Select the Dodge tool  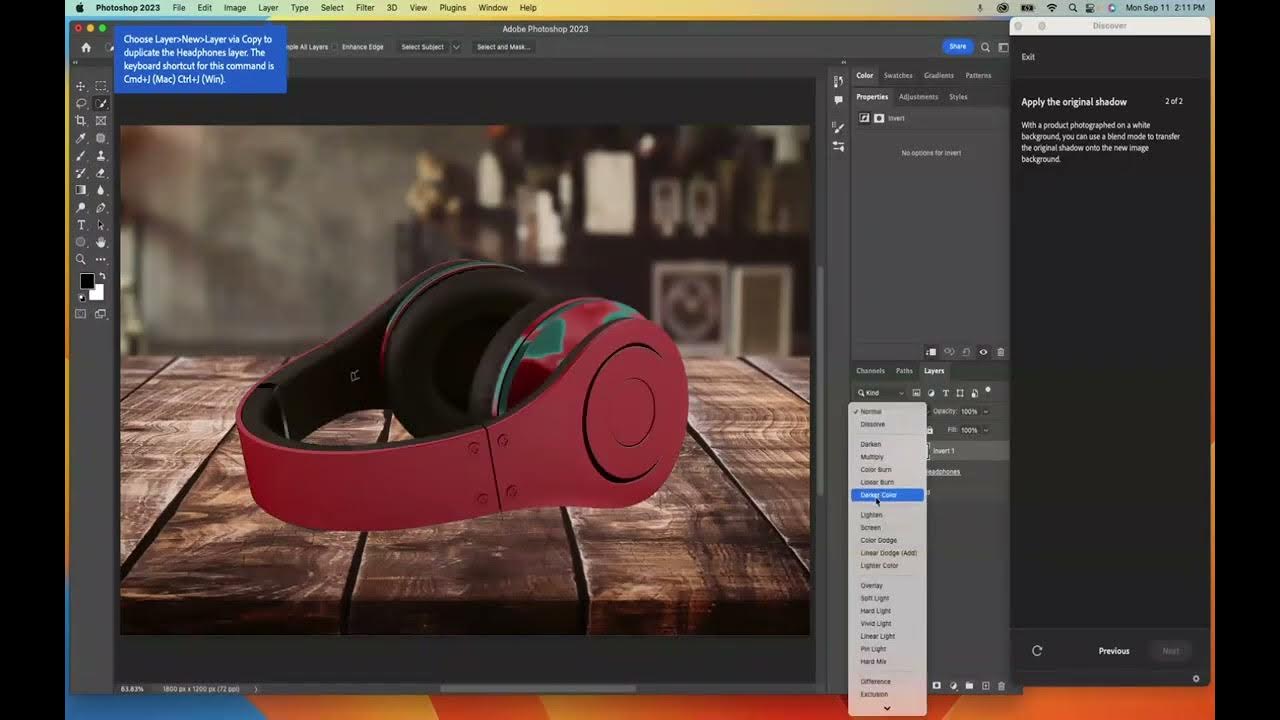click(81, 208)
